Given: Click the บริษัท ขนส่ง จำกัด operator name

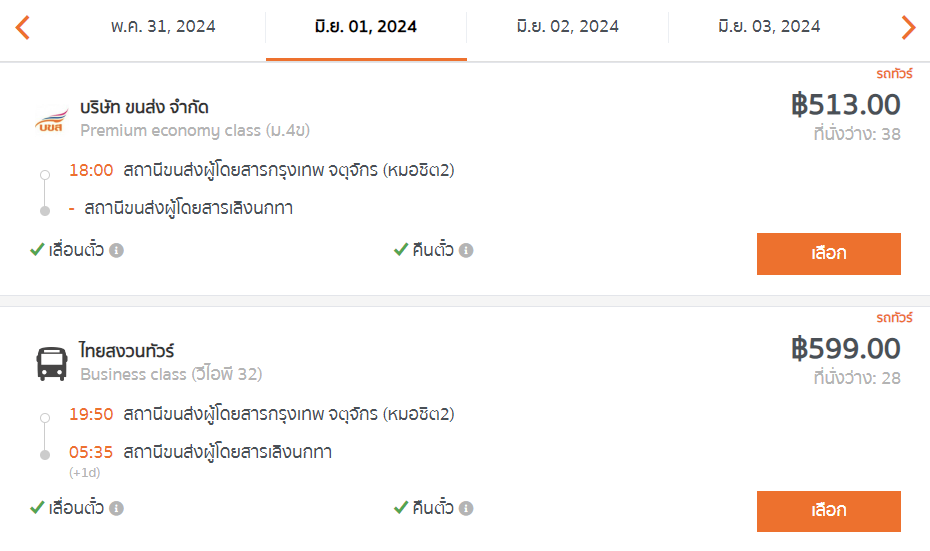Looking at the screenshot, I should coord(144,107).
